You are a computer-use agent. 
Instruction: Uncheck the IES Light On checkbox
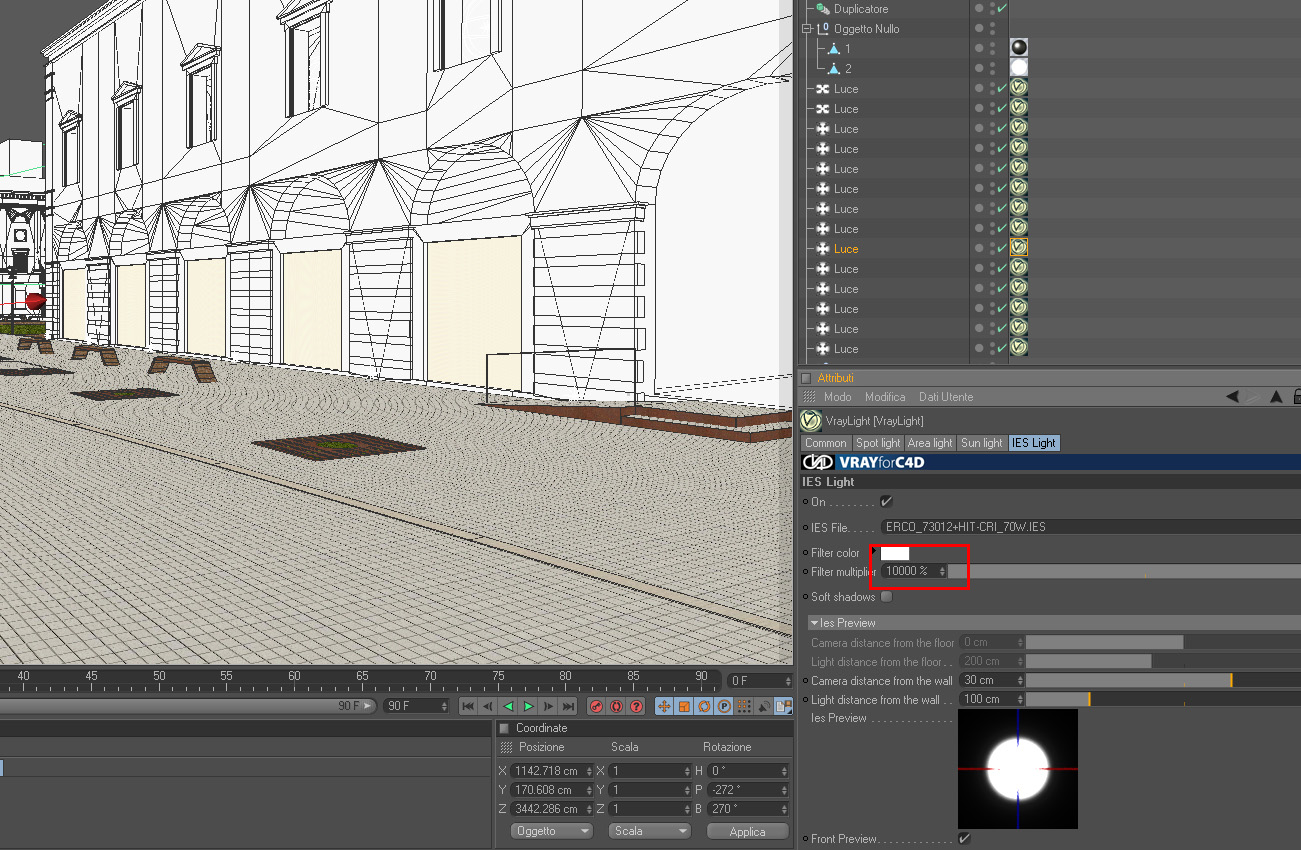click(x=885, y=502)
